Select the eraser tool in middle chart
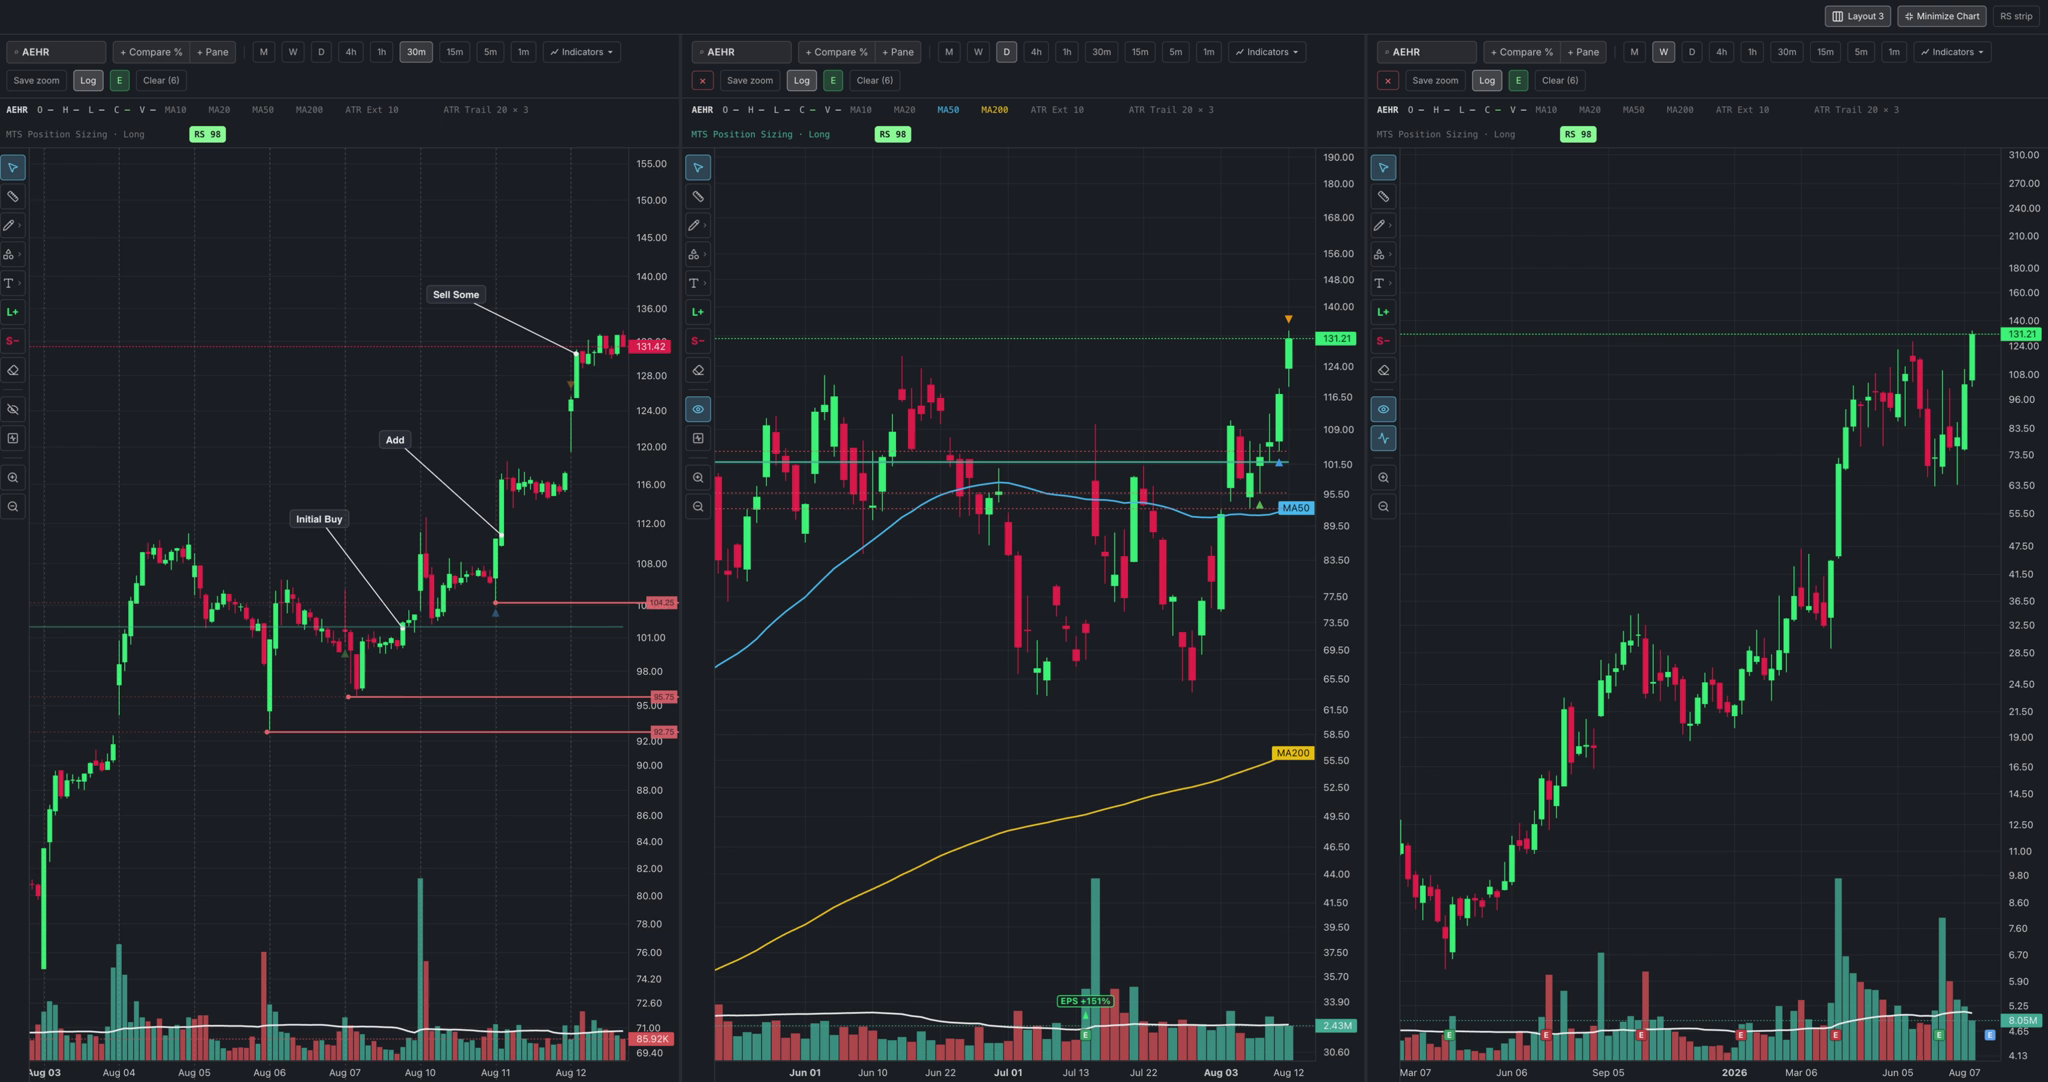Viewport: 2048px width, 1082px height. [x=698, y=370]
